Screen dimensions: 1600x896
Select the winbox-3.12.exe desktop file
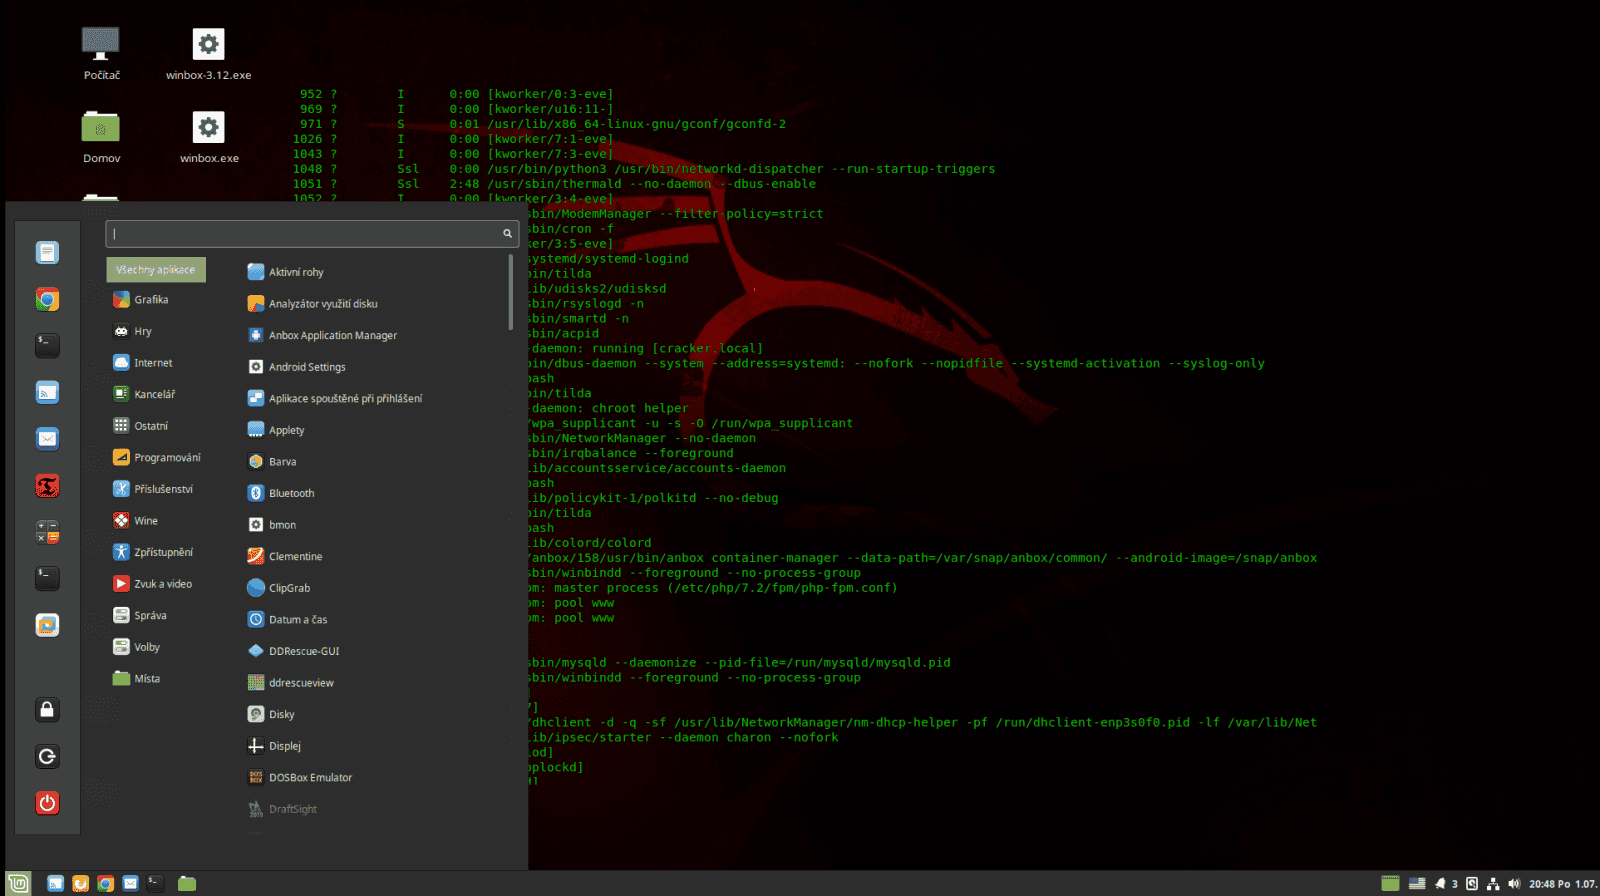[208, 54]
